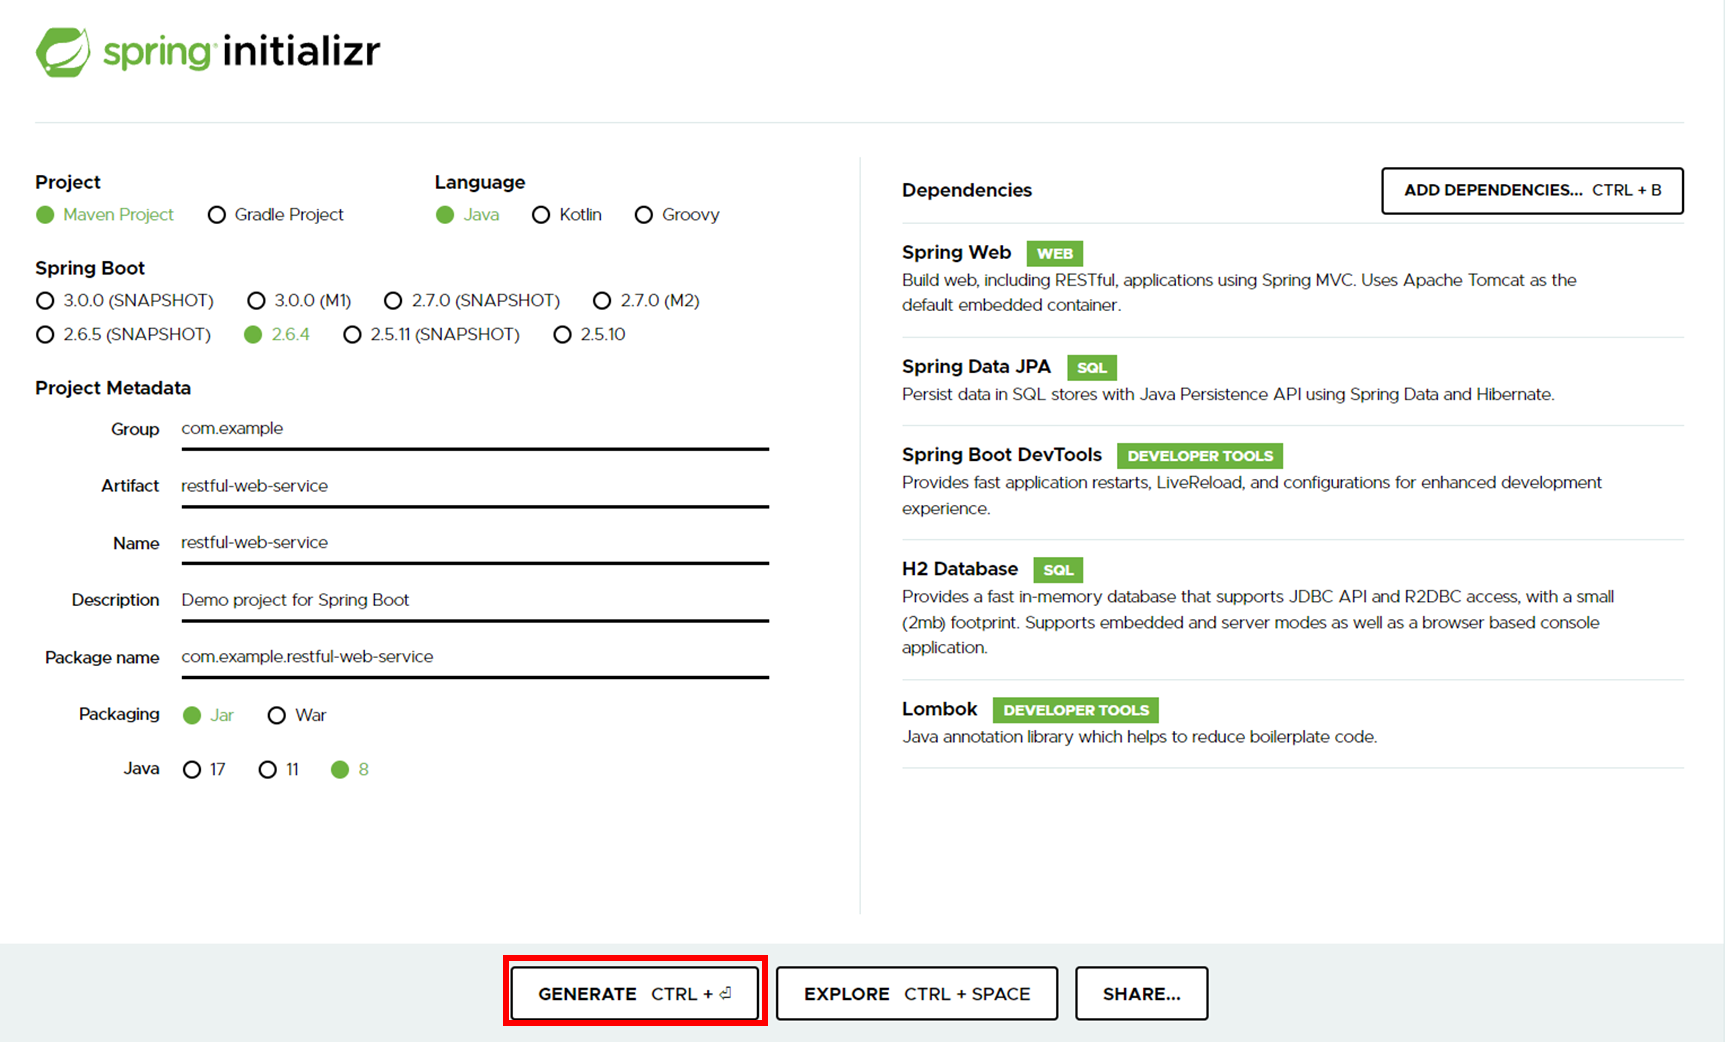The image size is (1726, 1042).
Task: Click SQL badge next to Spring Data JPA
Action: click(x=1092, y=367)
